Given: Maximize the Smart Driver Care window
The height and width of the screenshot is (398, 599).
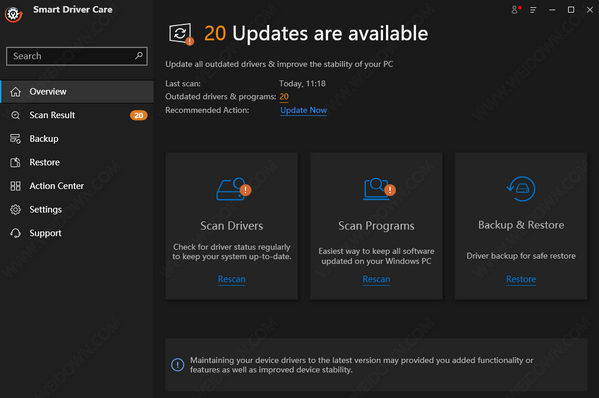Looking at the screenshot, I should tap(571, 10).
